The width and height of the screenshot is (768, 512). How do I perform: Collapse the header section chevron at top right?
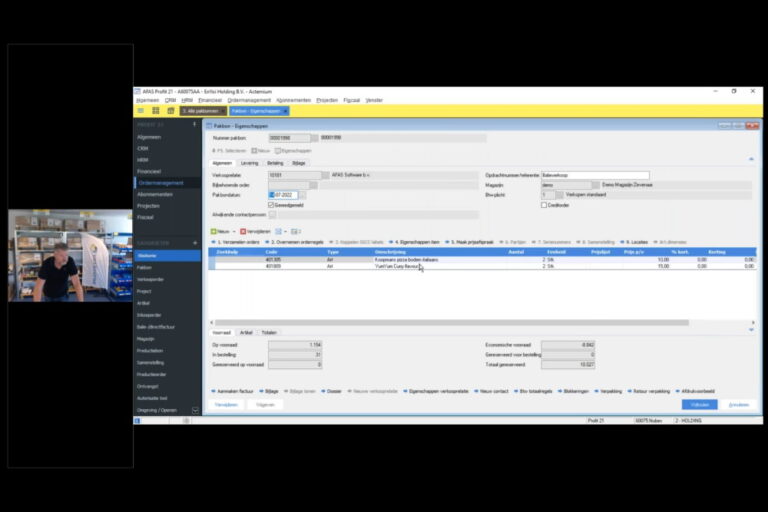point(751,159)
